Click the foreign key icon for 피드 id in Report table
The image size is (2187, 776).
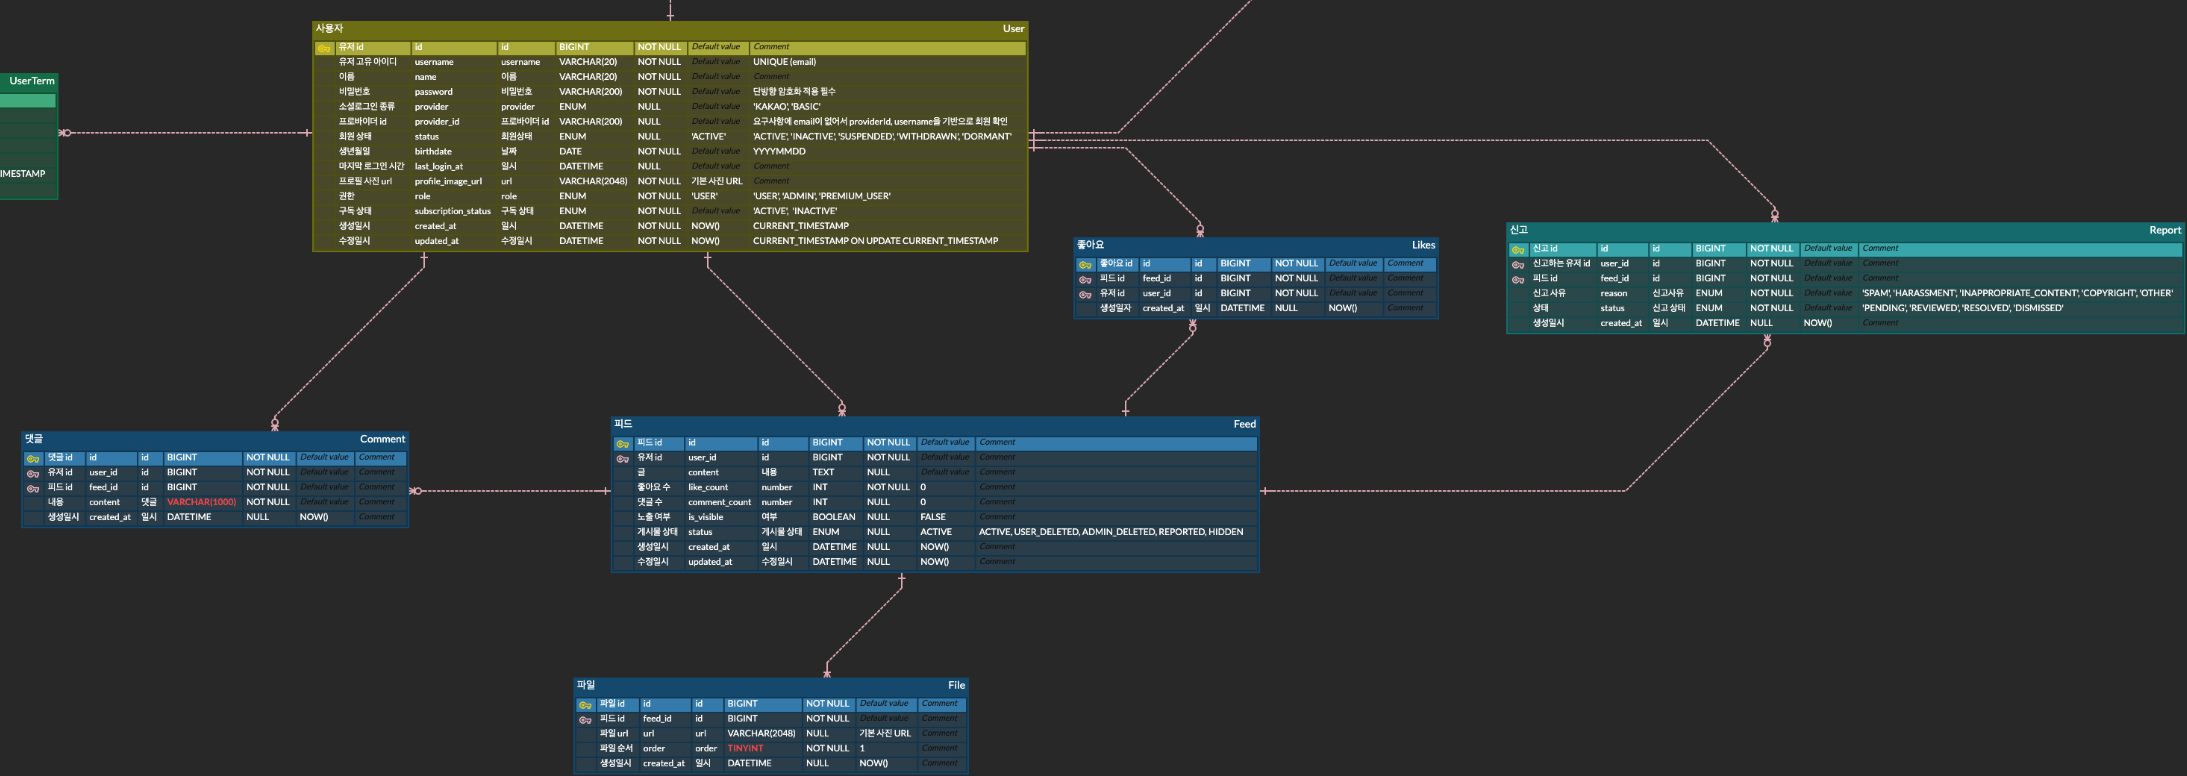(1518, 280)
